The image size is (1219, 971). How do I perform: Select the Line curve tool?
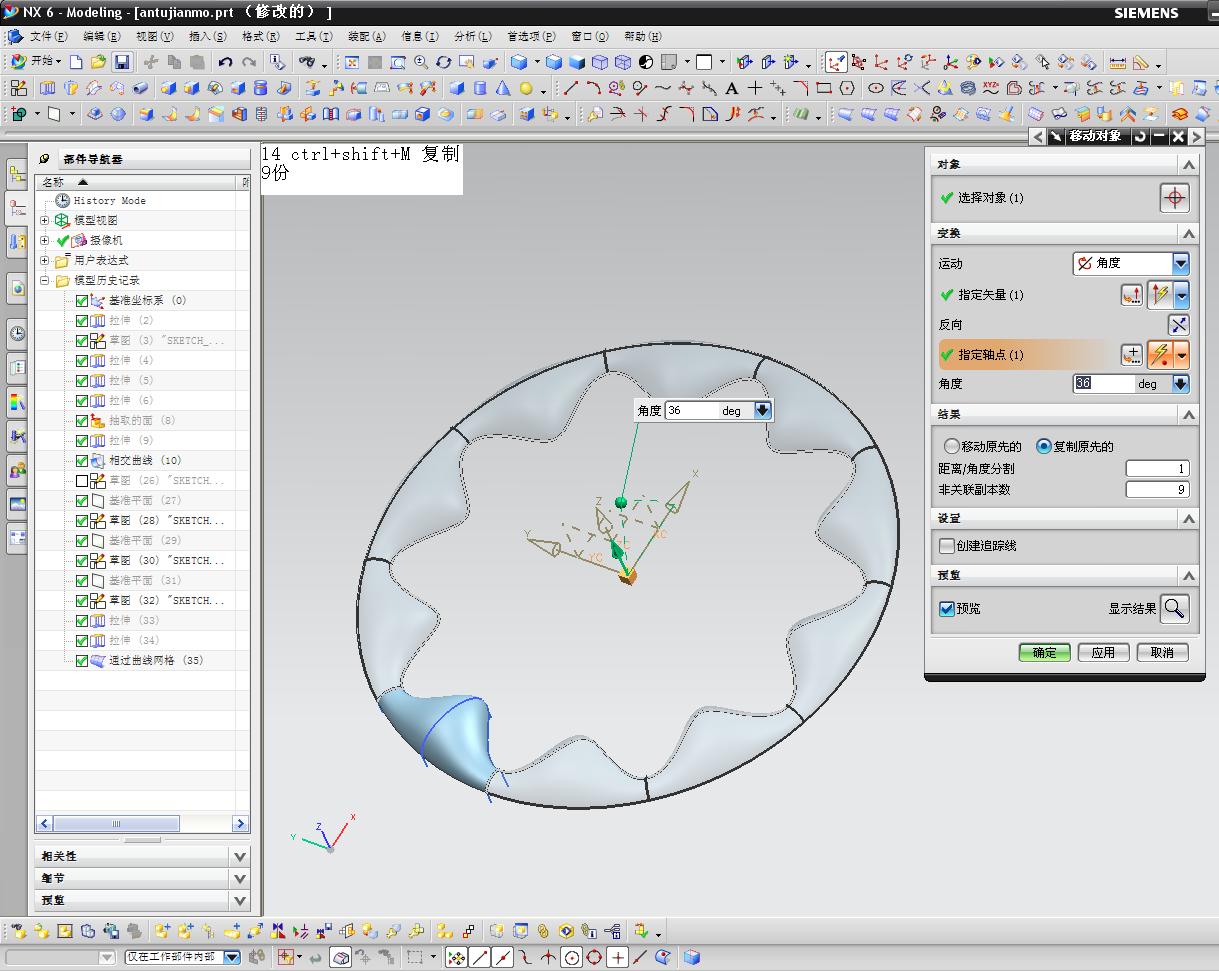click(571, 88)
